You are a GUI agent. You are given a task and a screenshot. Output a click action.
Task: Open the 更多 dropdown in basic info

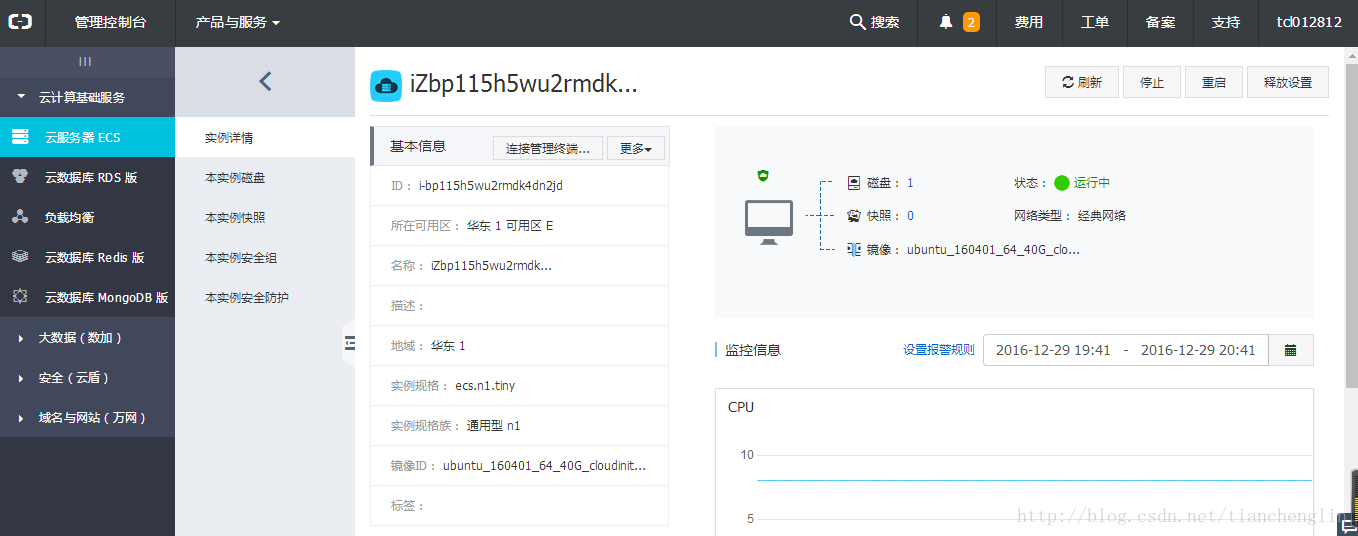pyautogui.click(x=636, y=149)
